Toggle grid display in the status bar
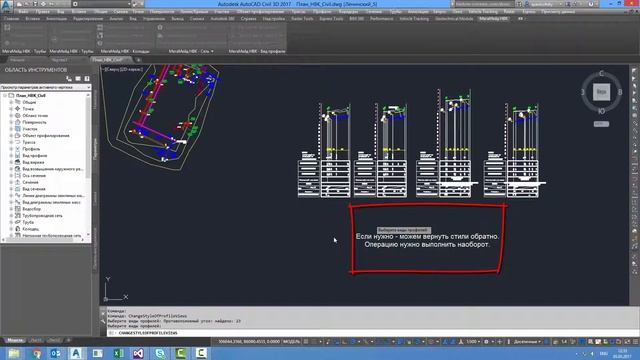 pos(306,342)
